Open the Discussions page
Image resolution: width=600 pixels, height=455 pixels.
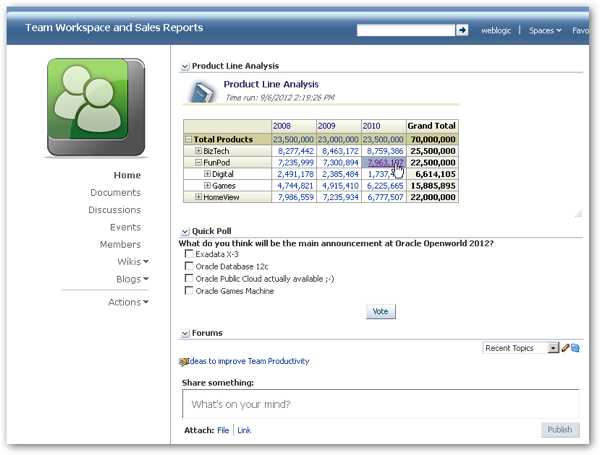[114, 210]
